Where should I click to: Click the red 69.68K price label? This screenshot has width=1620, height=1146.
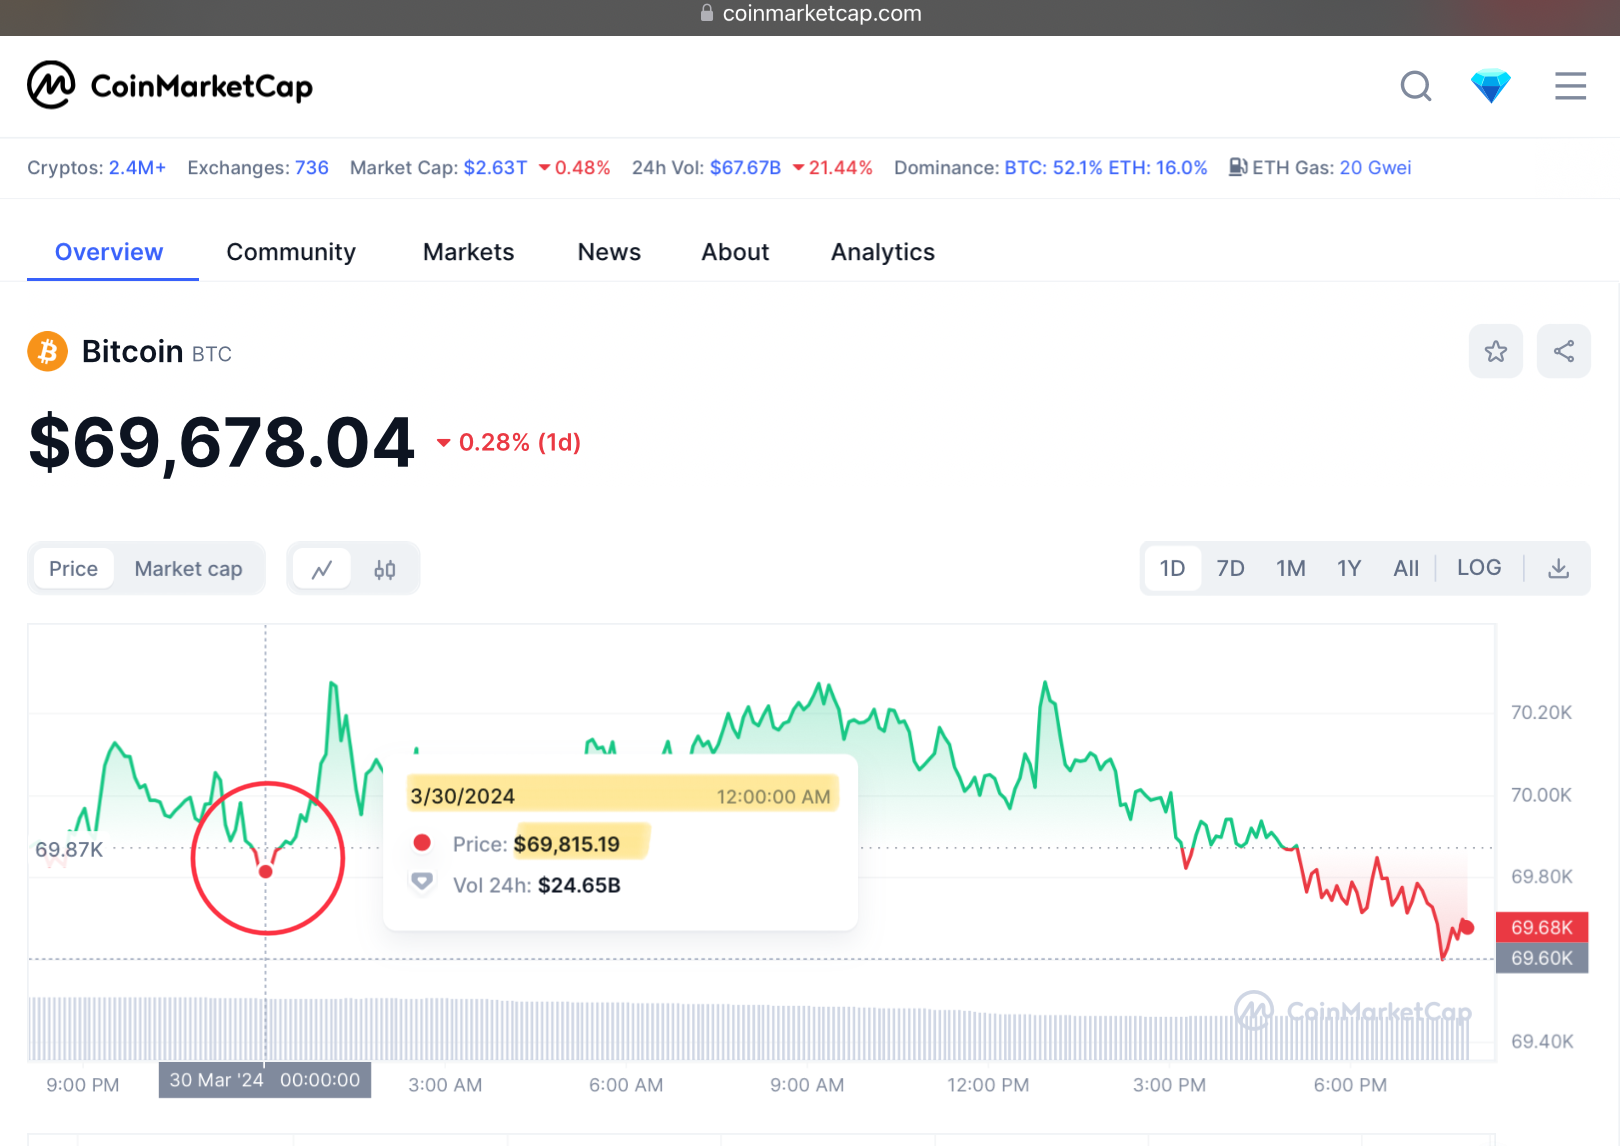1542,927
